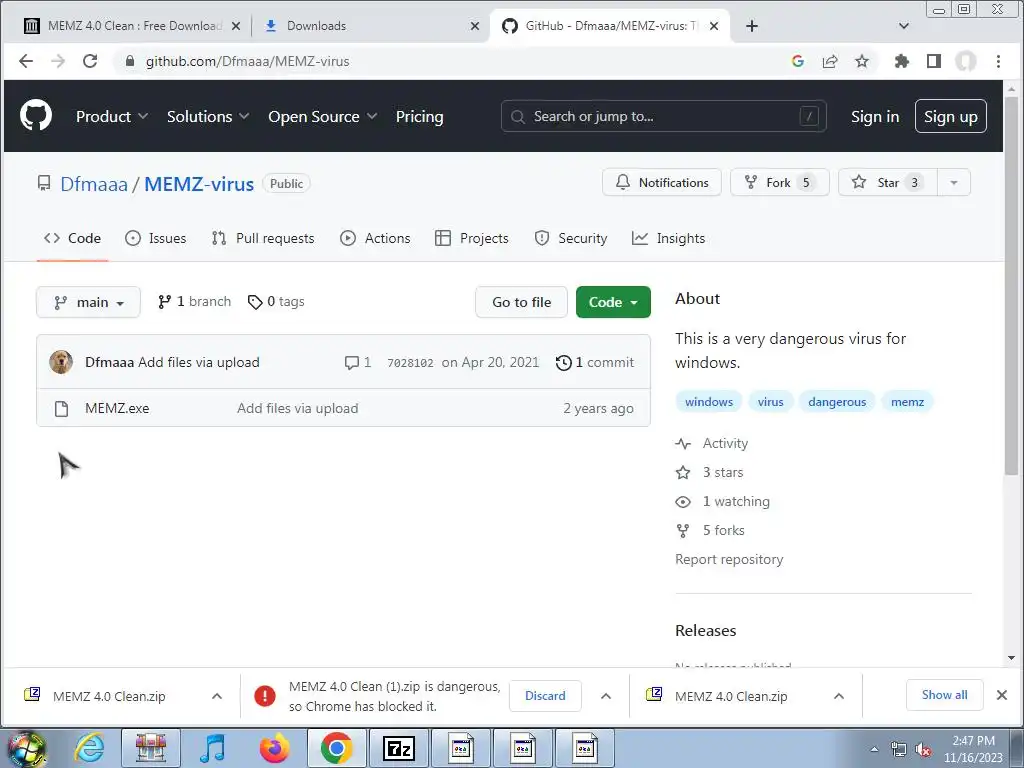Open the share icon in the address bar
This screenshot has width=1024, height=768.
point(830,61)
